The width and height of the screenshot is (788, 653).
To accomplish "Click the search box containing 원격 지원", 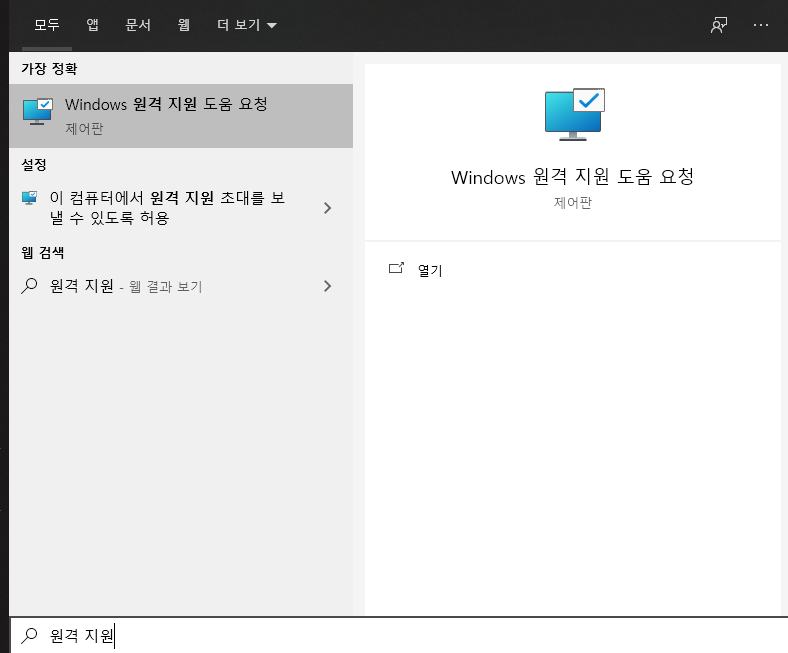I will point(399,635).
